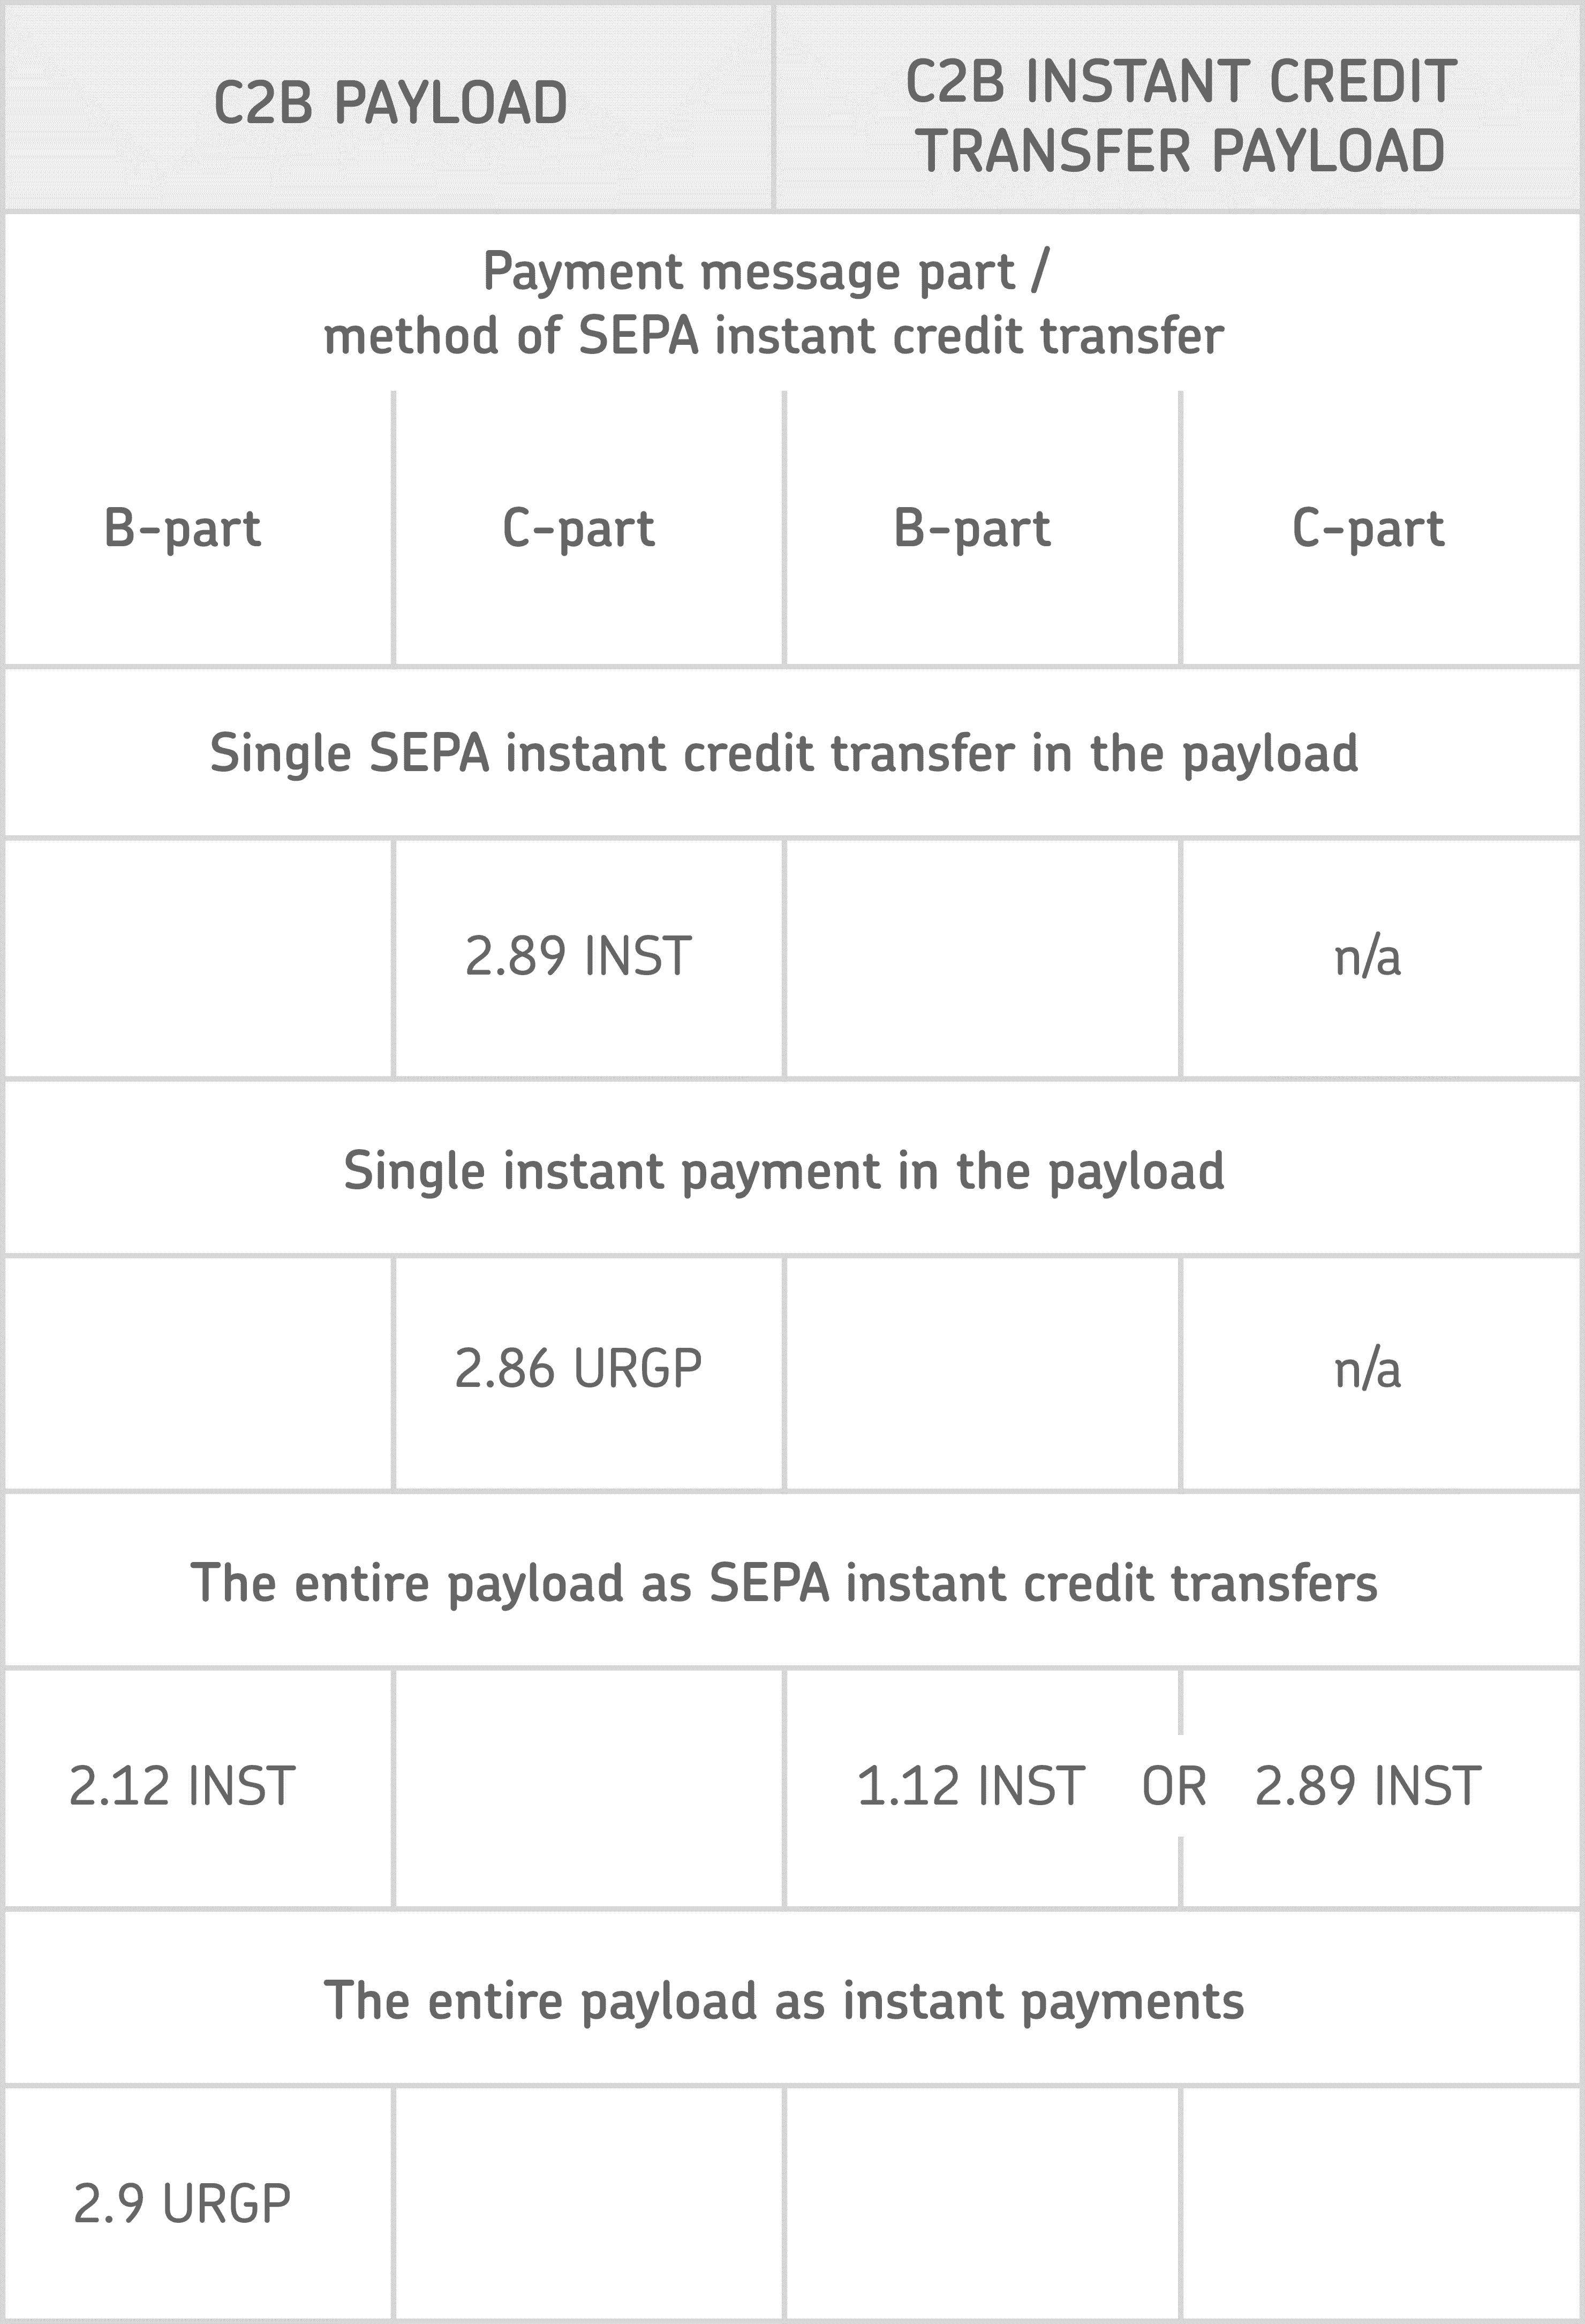Click n/a beside the 2.86 URGP row

pos(1367,1369)
